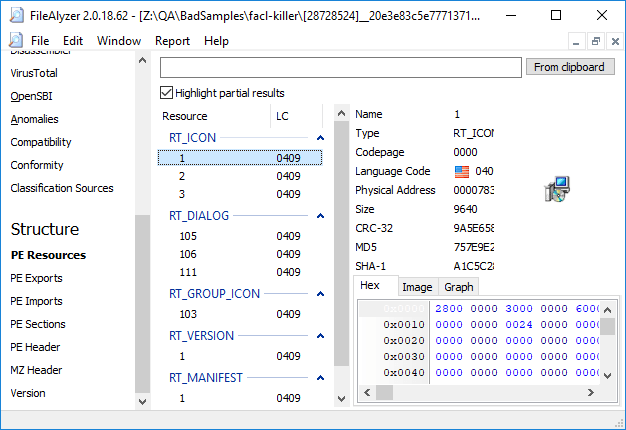Collapse the RT_DIALOG group

tap(320, 216)
